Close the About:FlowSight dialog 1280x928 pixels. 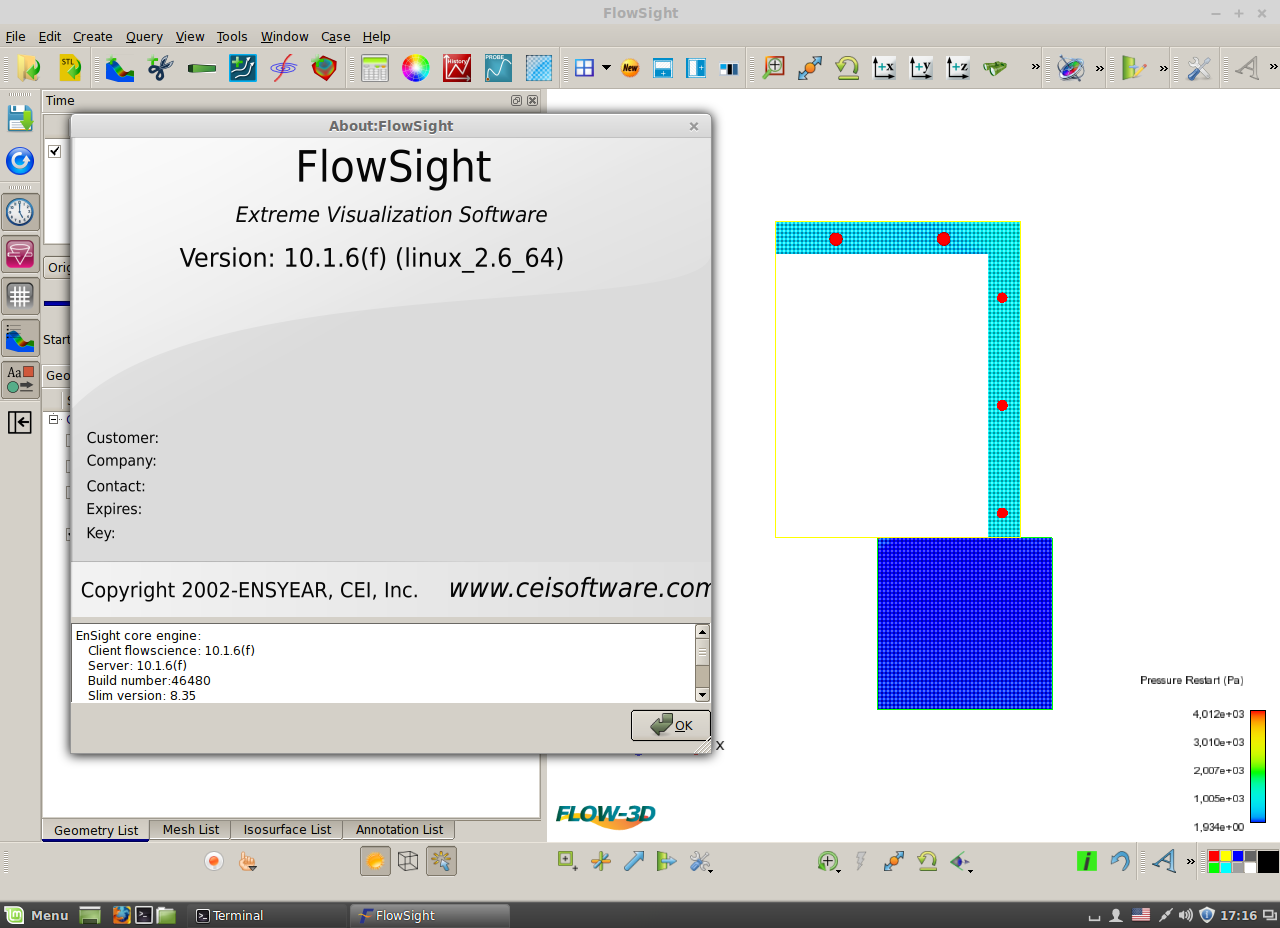(x=694, y=126)
